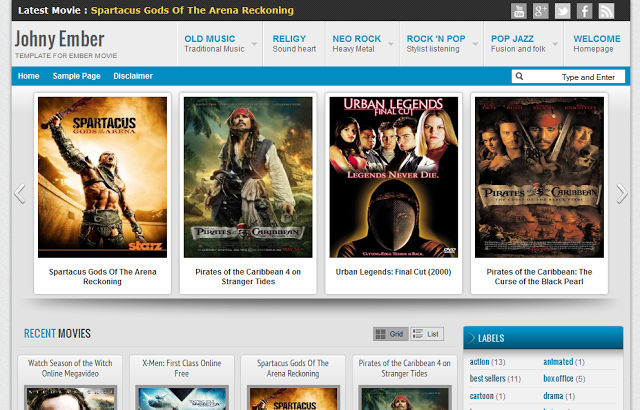
Task: Open the NEO ROCK menu item
Action: 357,44
